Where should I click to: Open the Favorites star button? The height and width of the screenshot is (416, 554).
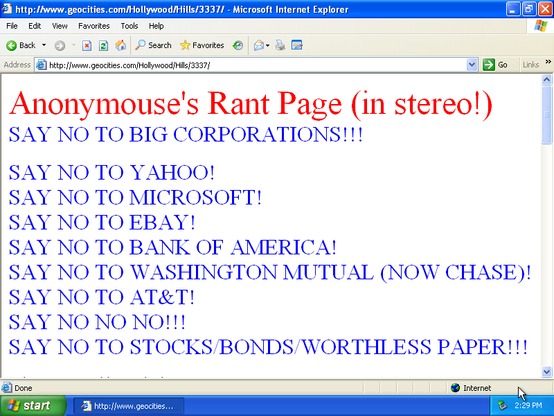click(x=202, y=45)
